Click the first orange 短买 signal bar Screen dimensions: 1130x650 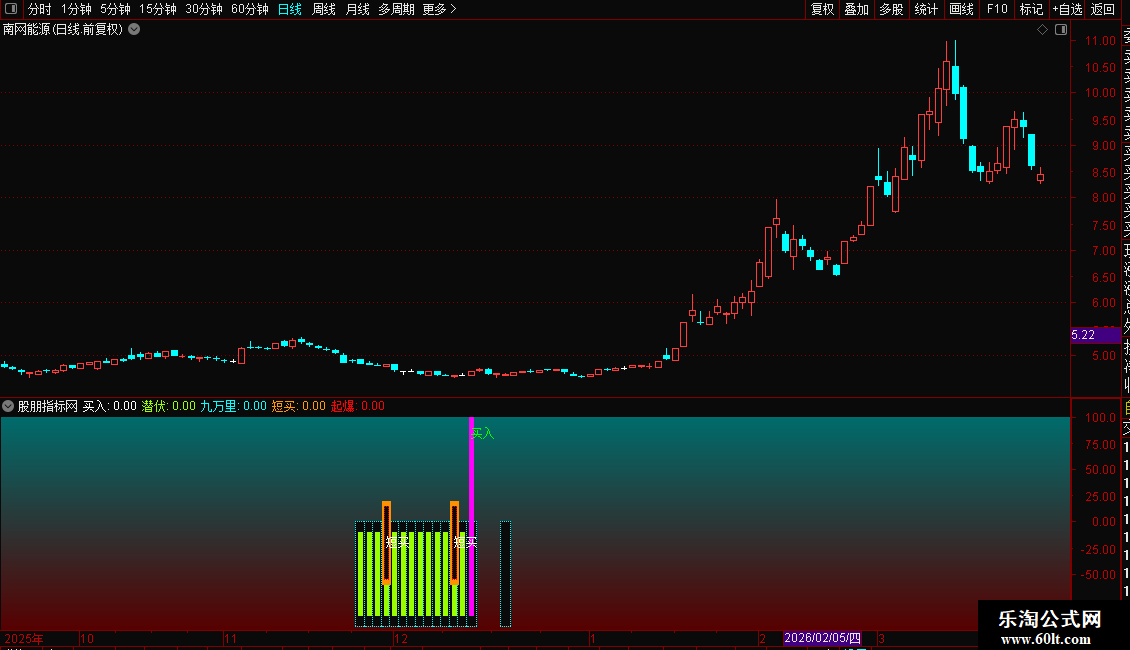pyautogui.click(x=386, y=543)
